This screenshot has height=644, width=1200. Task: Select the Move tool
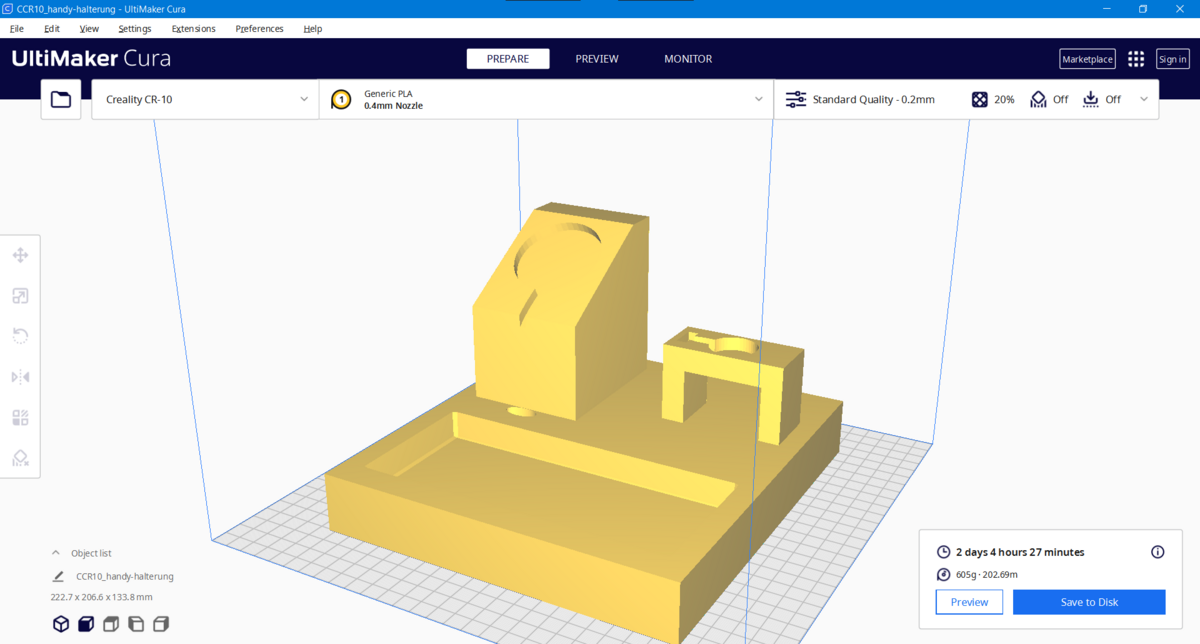click(20, 255)
